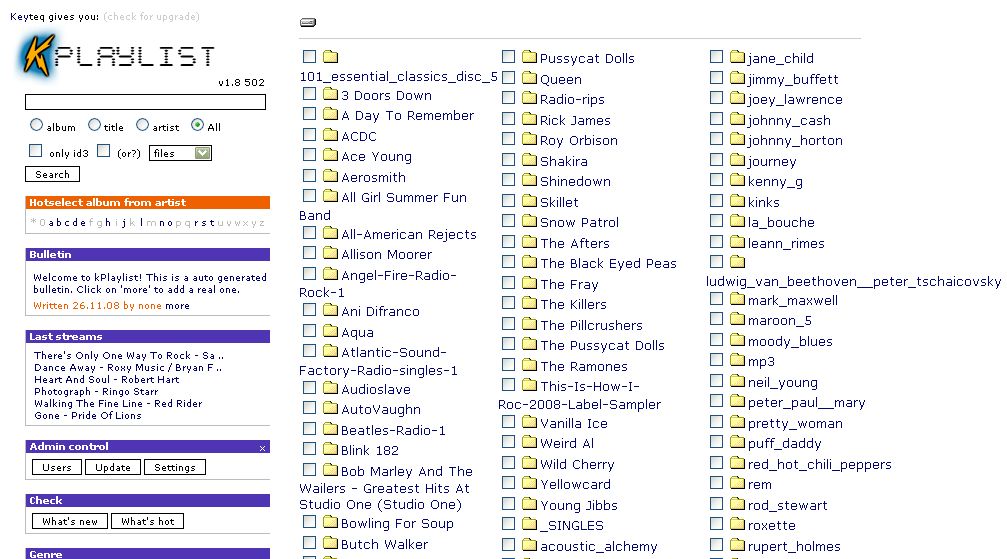Image resolution: width=1007 pixels, height=559 pixels.
Task: Open ludwig_van_beethoven__peter_tschaicovsky folder name
Action: (x=854, y=281)
